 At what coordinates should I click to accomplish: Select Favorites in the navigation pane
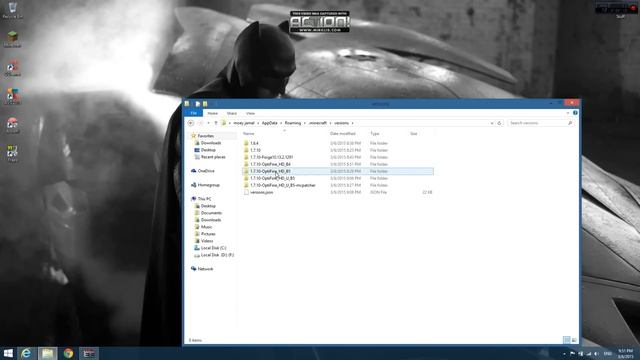(205, 136)
